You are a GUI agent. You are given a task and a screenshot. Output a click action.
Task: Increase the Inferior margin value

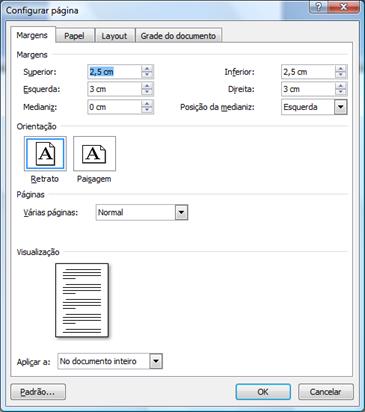[x=340, y=69]
